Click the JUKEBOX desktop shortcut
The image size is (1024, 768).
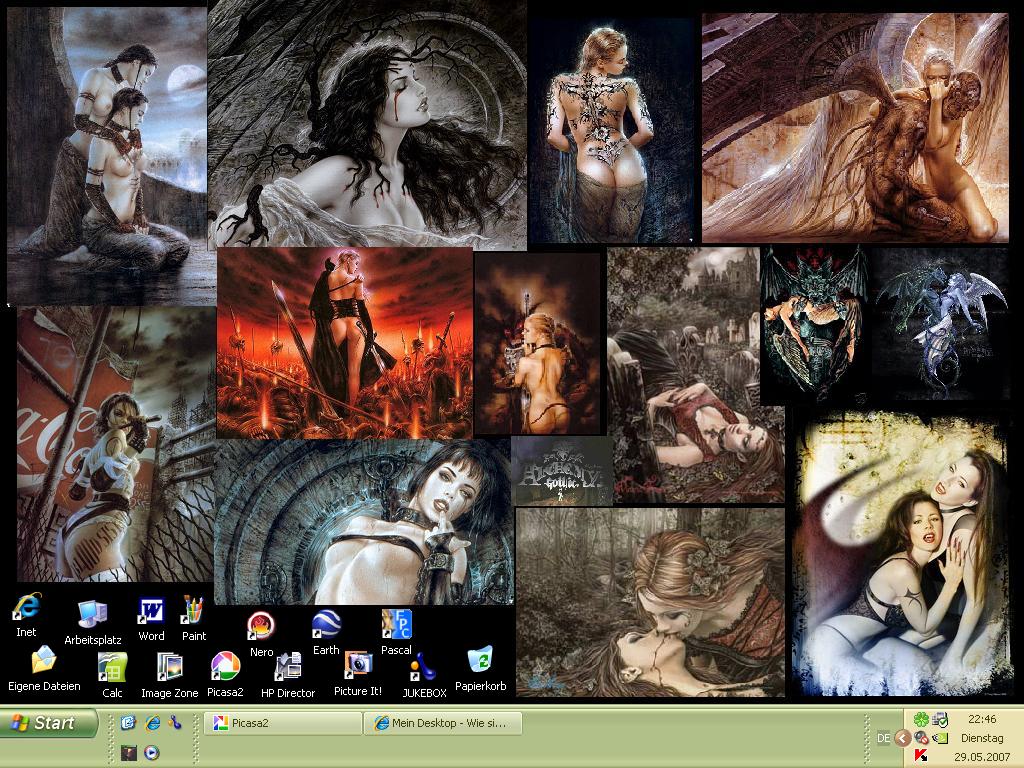pyautogui.click(x=424, y=667)
